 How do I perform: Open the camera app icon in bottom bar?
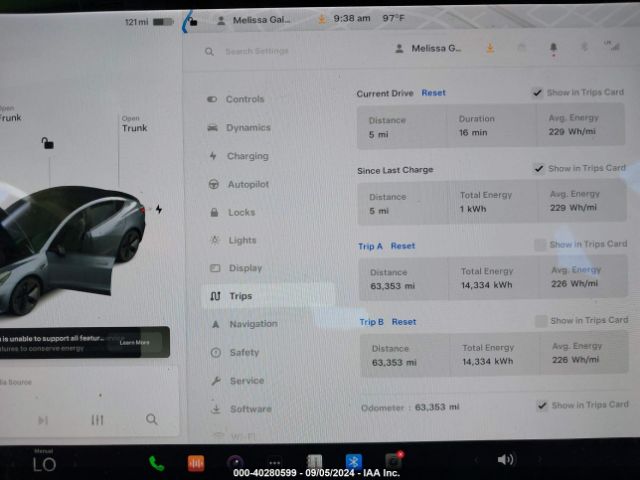[x=236, y=463]
